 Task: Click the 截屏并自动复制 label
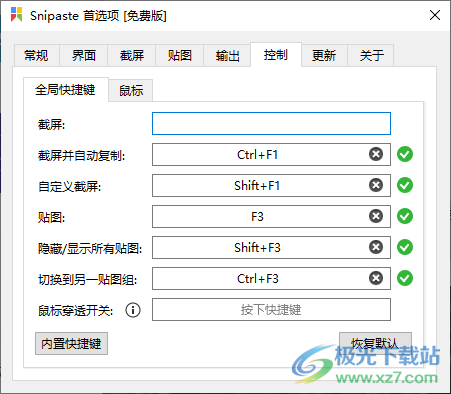pyautogui.click(x=82, y=156)
